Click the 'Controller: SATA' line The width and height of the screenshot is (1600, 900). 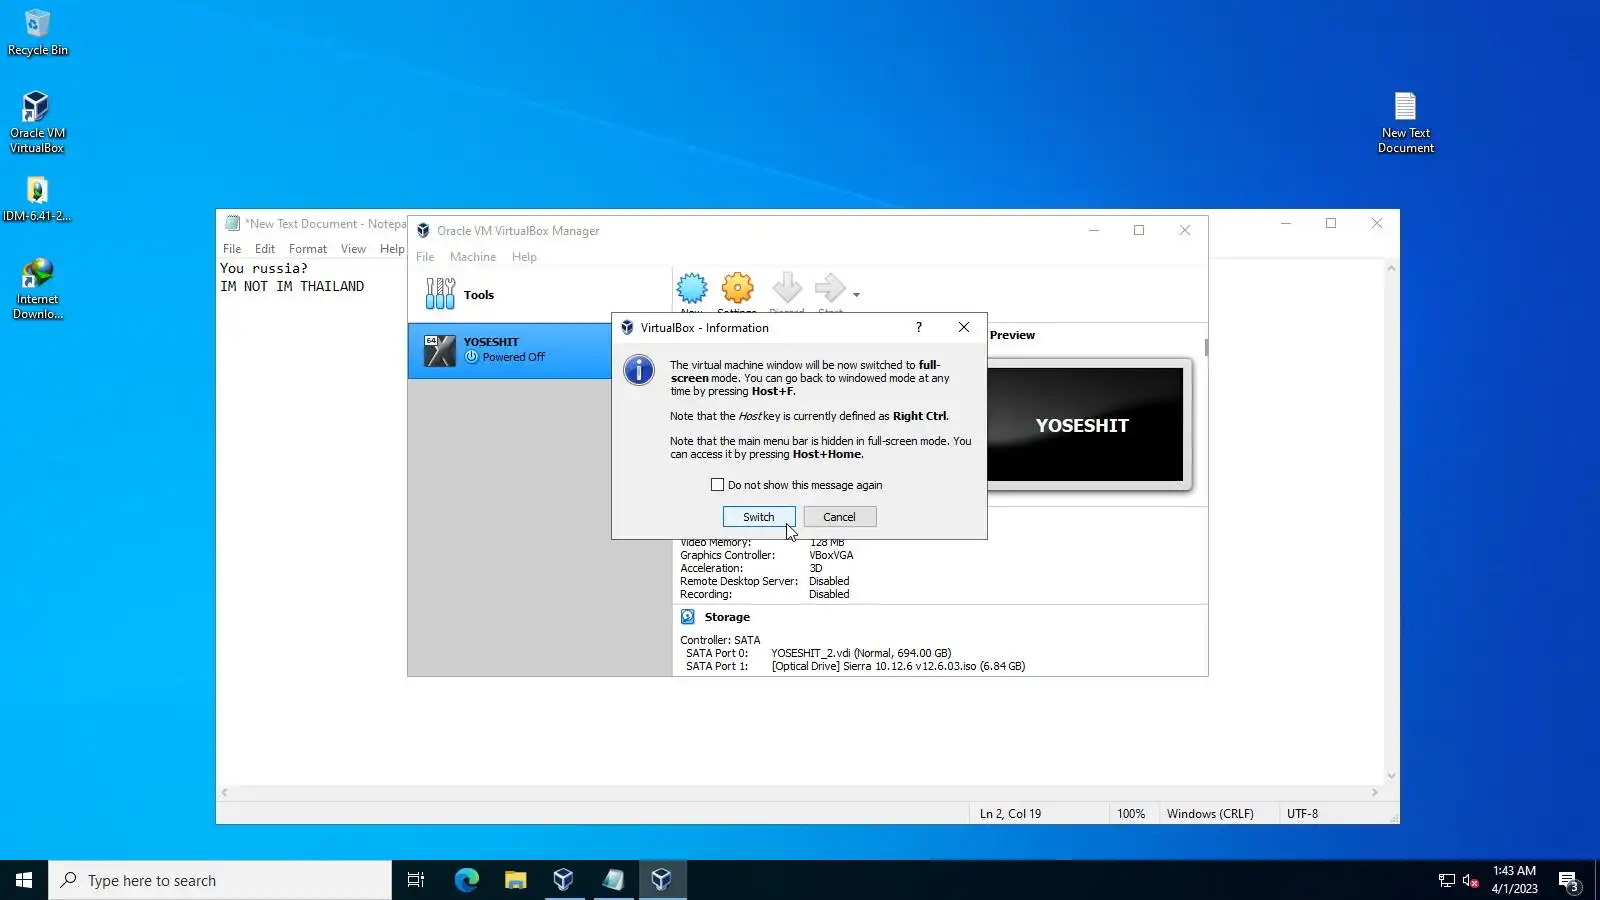[720, 640]
